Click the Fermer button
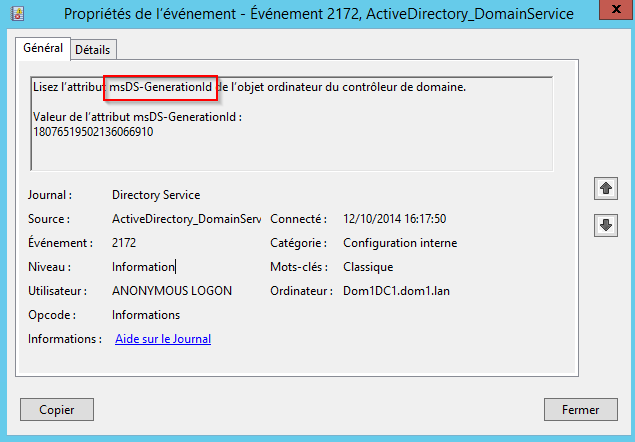 (x=579, y=409)
